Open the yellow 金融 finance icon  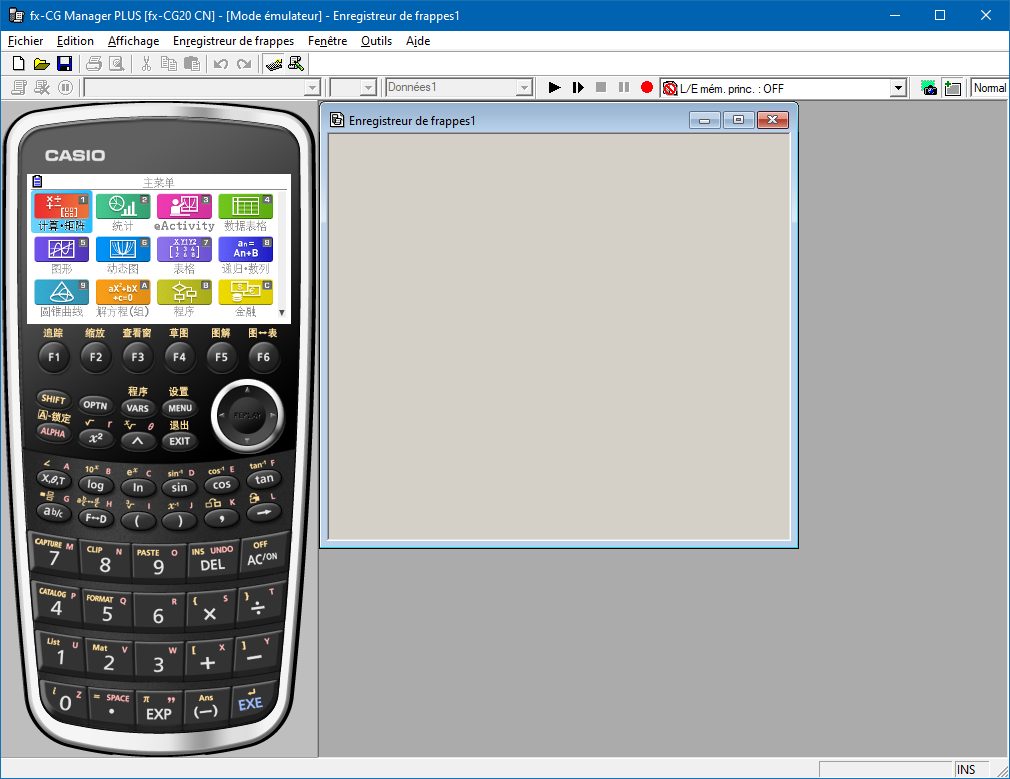(245, 298)
